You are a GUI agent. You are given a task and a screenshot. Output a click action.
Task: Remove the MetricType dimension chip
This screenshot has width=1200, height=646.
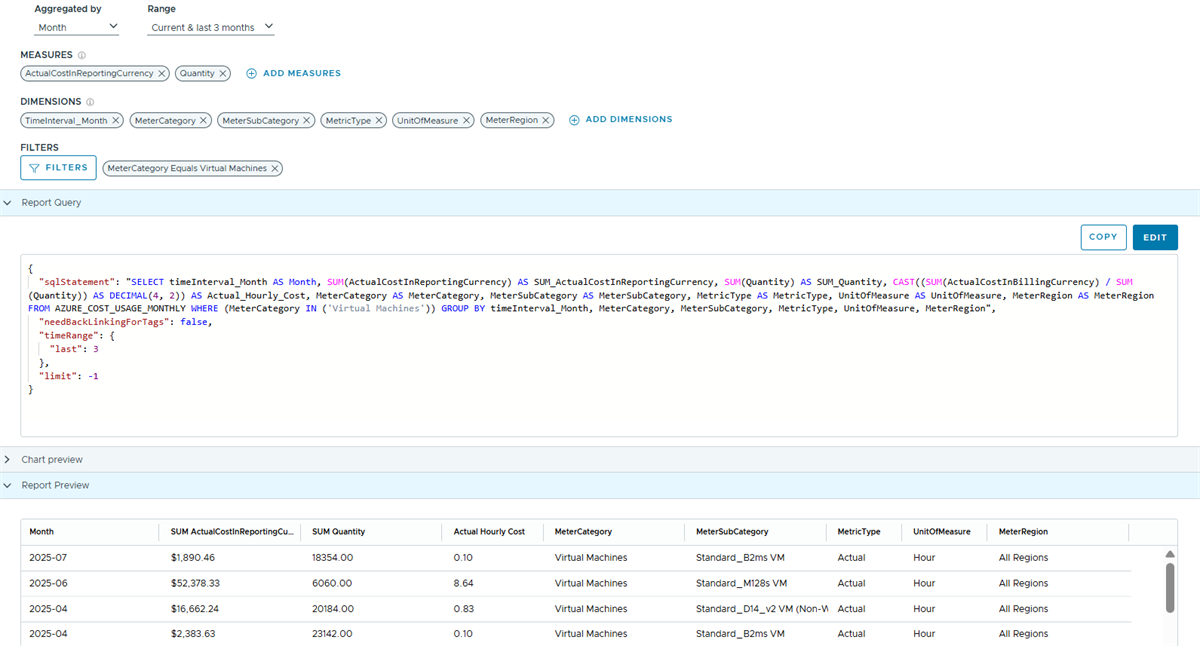(379, 120)
